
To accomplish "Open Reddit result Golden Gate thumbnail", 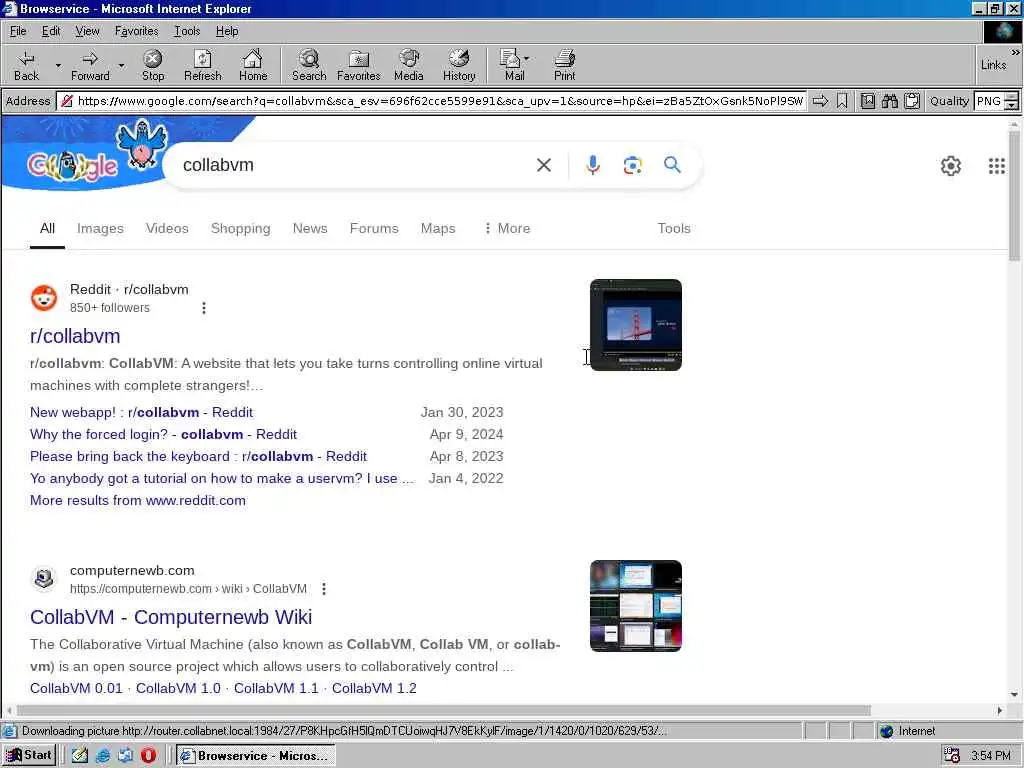I will click(635, 325).
